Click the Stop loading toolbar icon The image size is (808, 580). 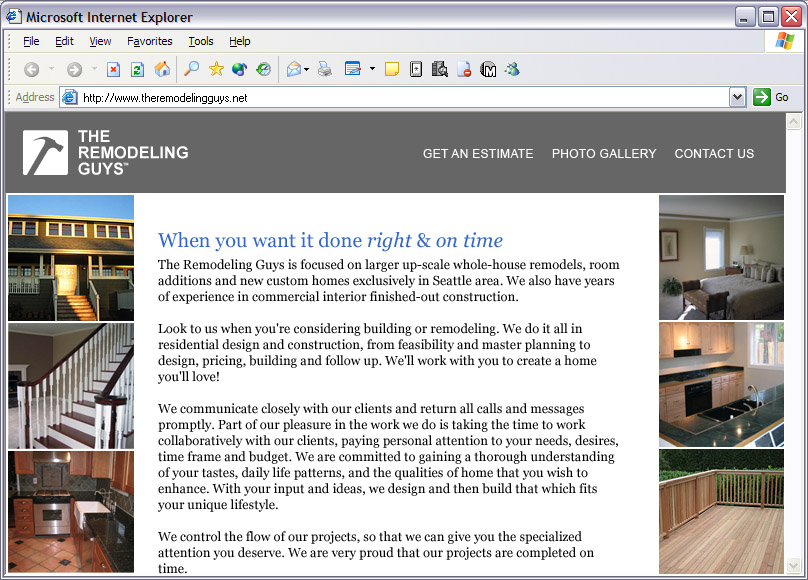point(113,70)
